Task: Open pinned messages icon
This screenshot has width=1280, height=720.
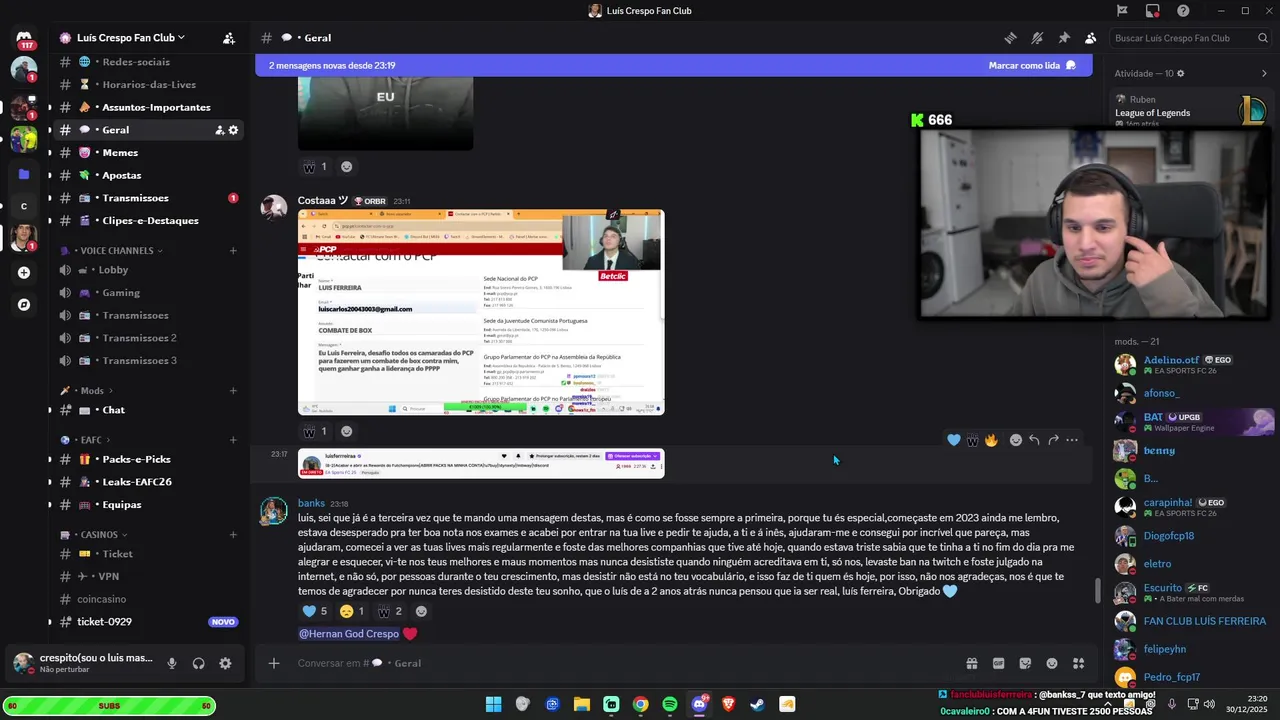Action: pos(1064,38)
